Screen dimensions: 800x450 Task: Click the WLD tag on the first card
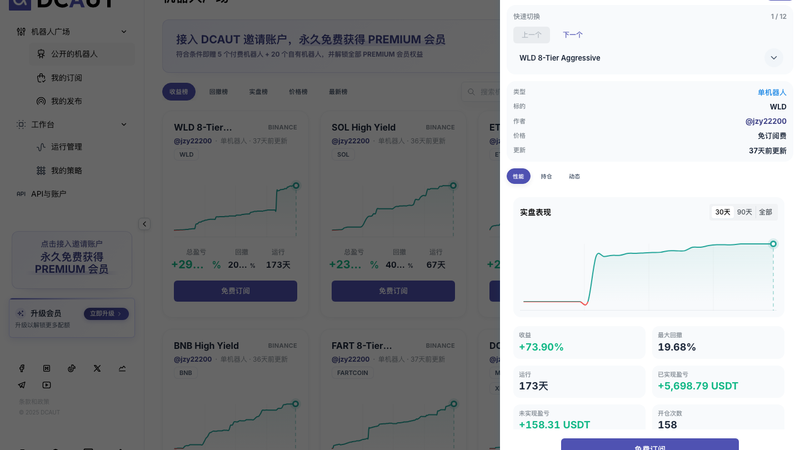point(186,155)
